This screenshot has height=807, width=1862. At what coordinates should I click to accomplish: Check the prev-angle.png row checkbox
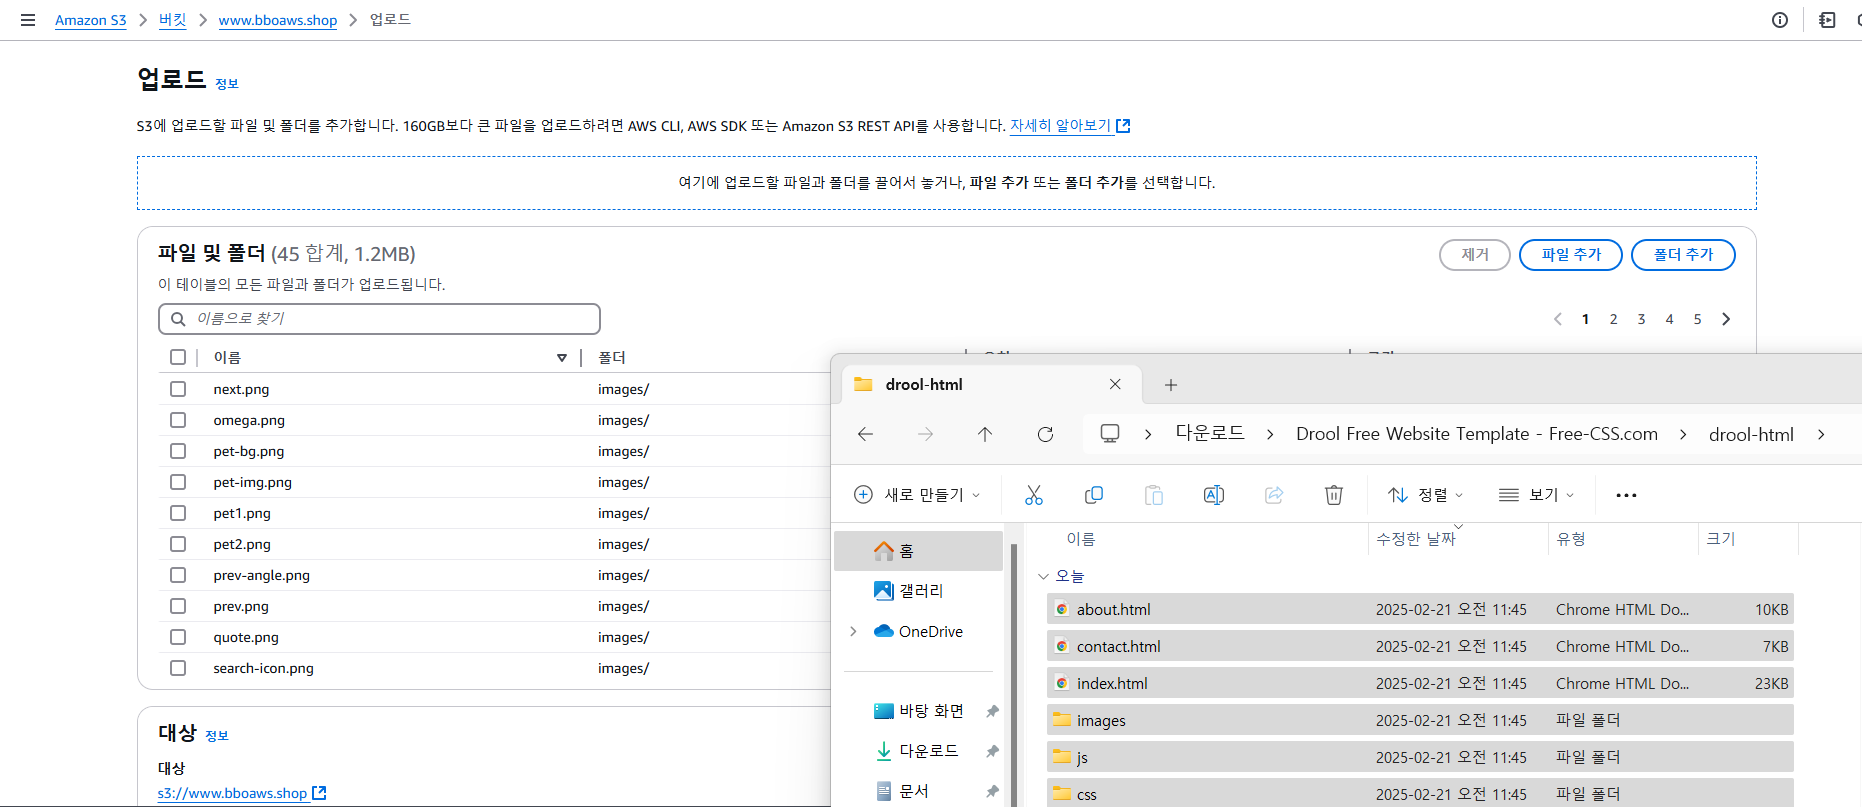click(178, 575)
